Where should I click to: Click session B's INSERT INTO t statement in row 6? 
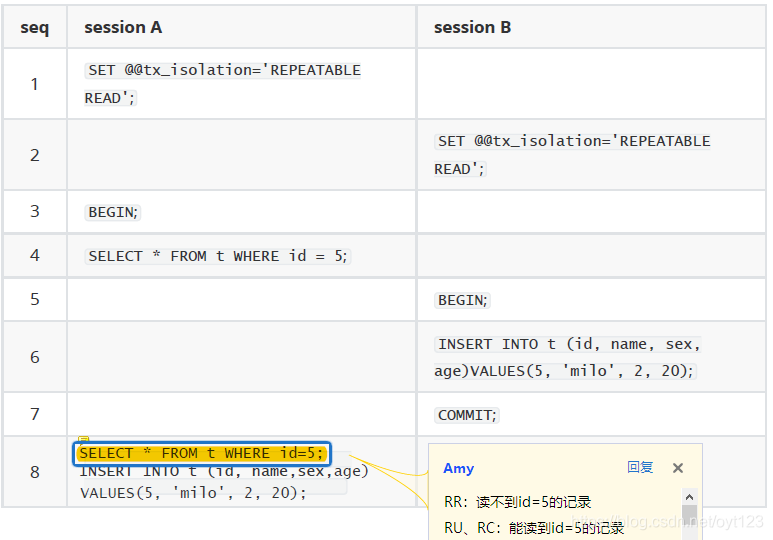point(567,357)
